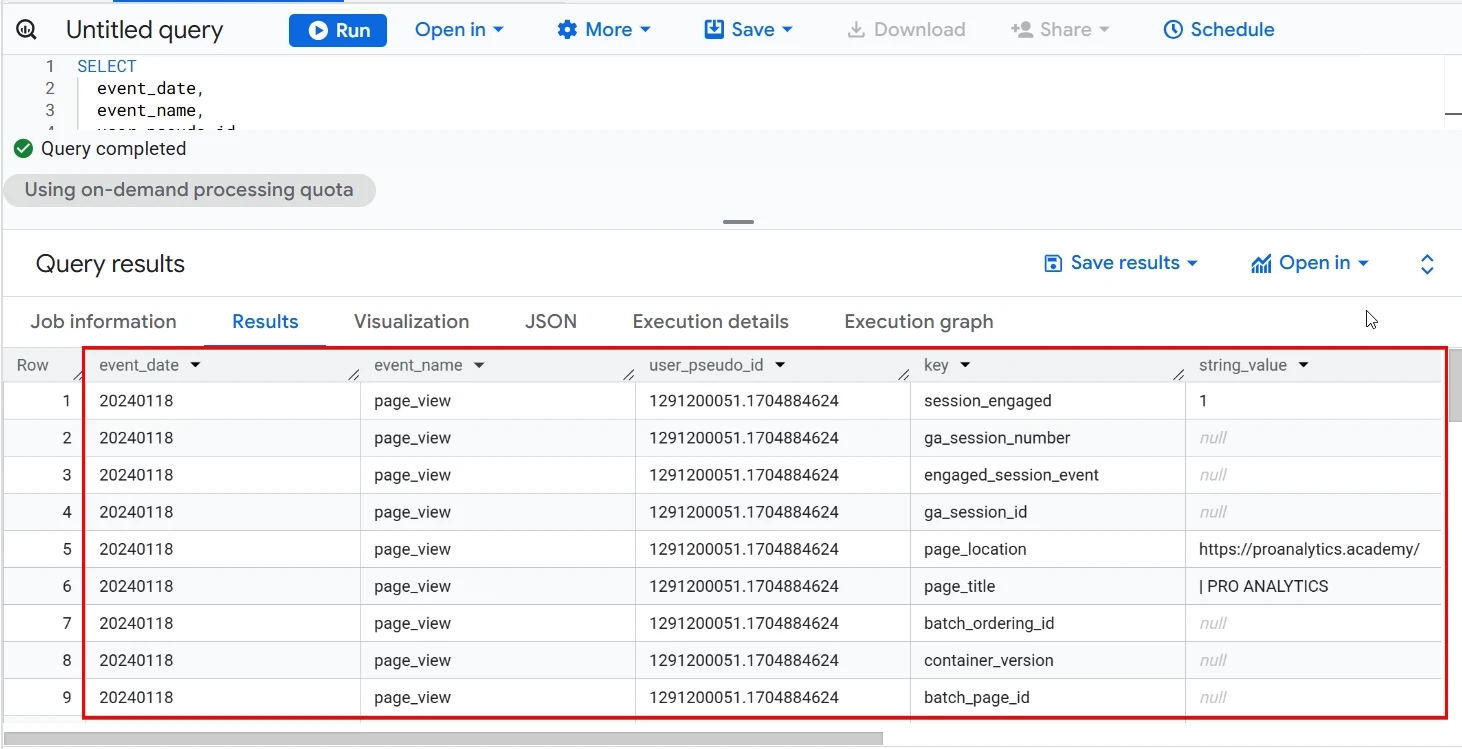Open the 'Open in' toolbar dropdown
Viewport: 1462px width, 749px height.
click(x=460, y=30)
